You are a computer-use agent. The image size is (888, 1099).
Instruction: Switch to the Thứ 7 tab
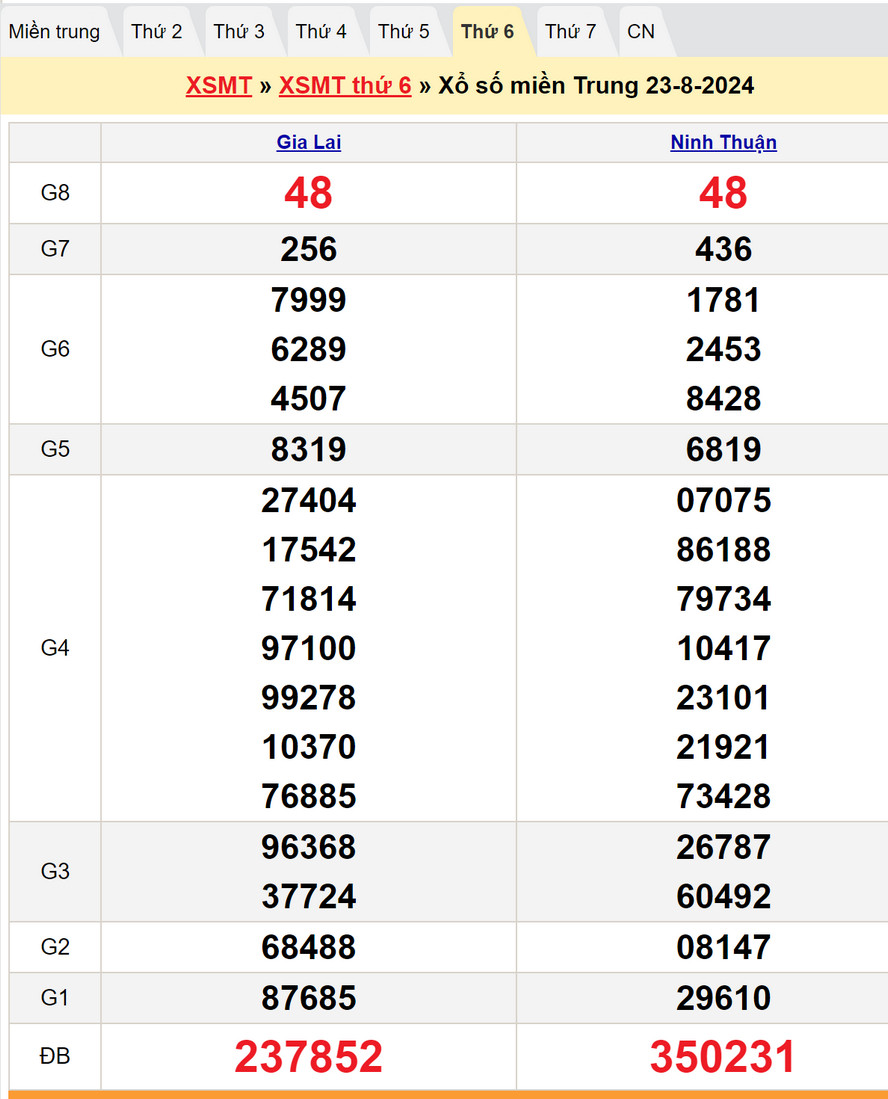click(570, 32)
